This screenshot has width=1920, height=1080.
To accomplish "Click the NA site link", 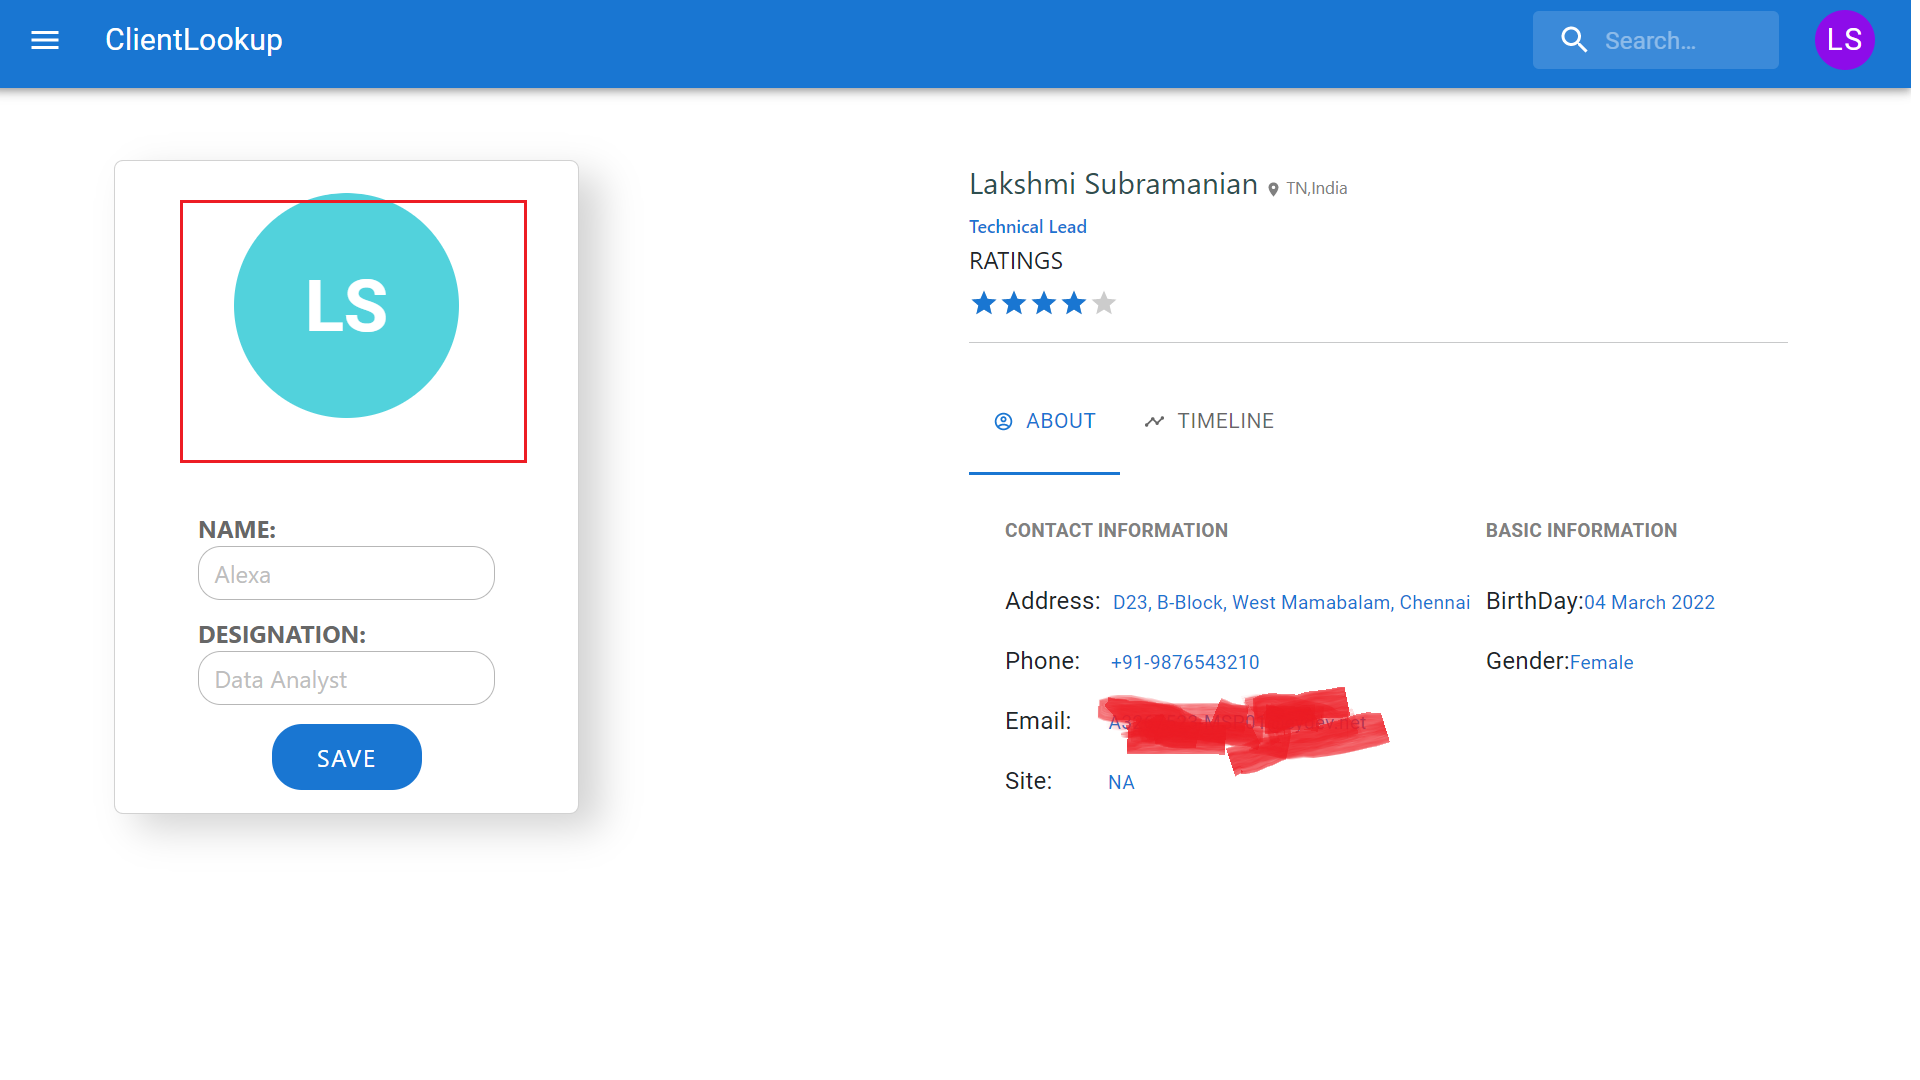I will coord(1121,782).
